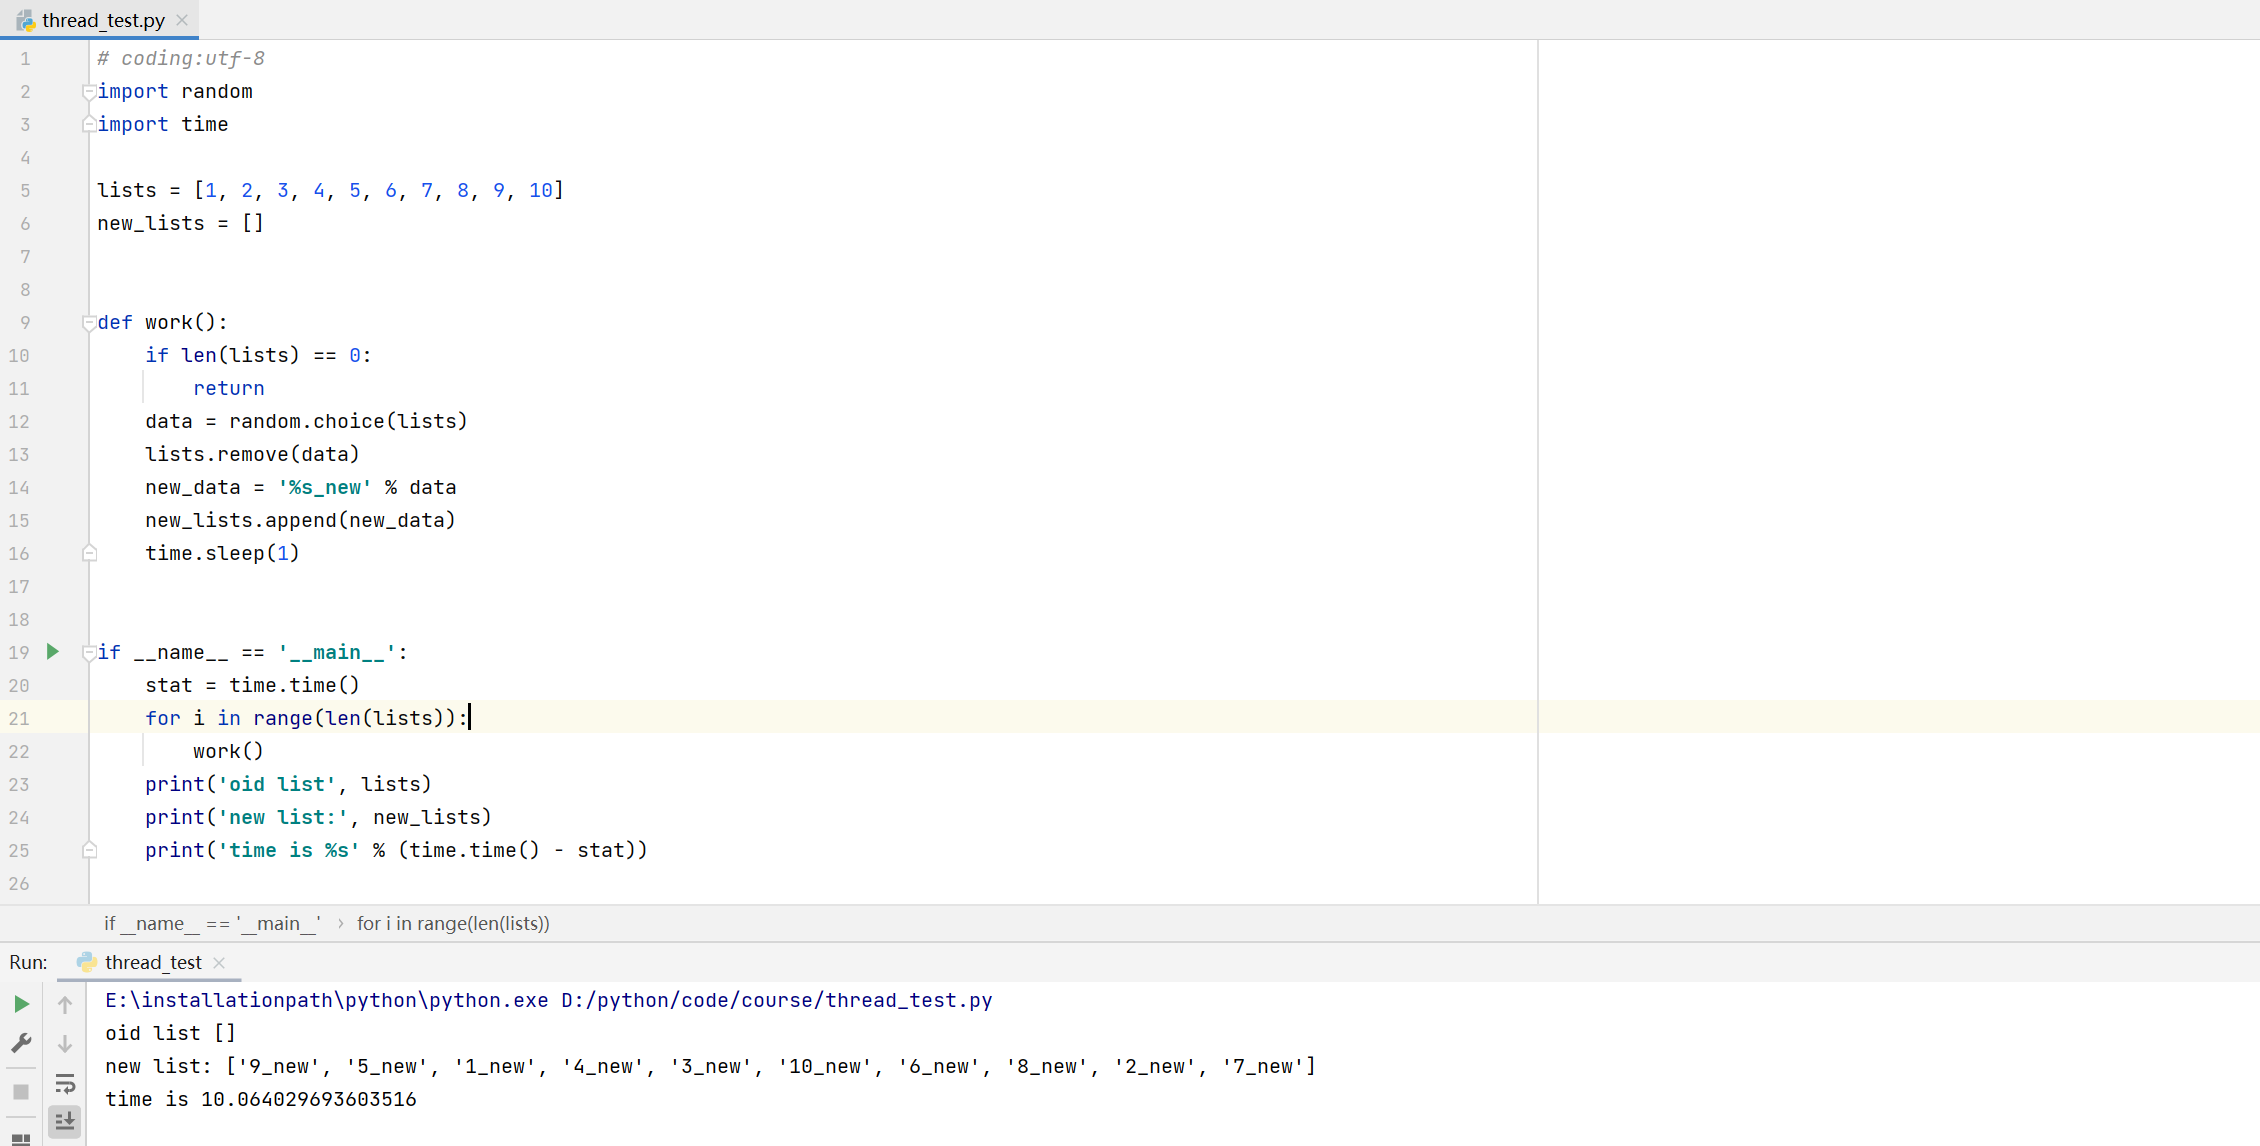Click on the print('oid list', lists) line
Viewport: 2260px width, 1146px height.
click(x=288, y=784)
